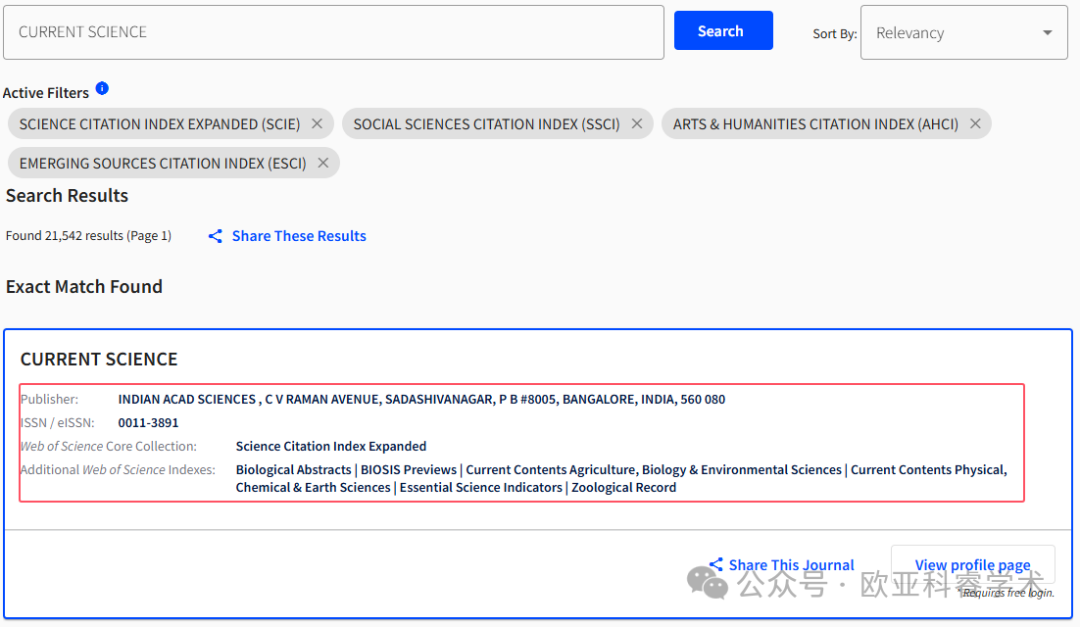Click the Zoological Record entry

click(x=624, y=487)
